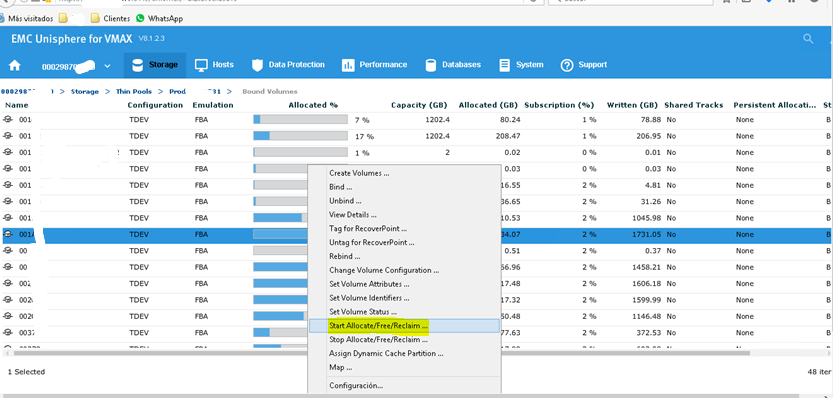Click the volume icon in the 7 % row
The width and height of the screenshot is (833, 401).
point(8,120)
